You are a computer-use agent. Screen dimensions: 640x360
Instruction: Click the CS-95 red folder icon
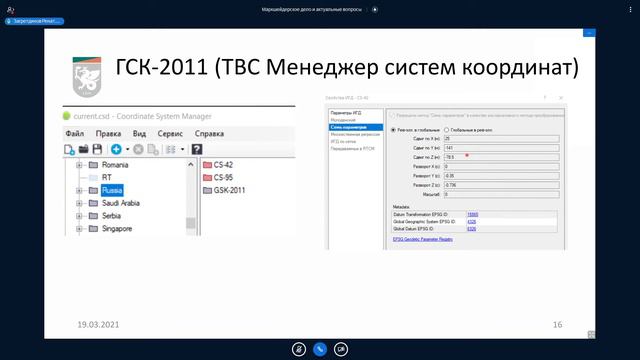(207, 178)
